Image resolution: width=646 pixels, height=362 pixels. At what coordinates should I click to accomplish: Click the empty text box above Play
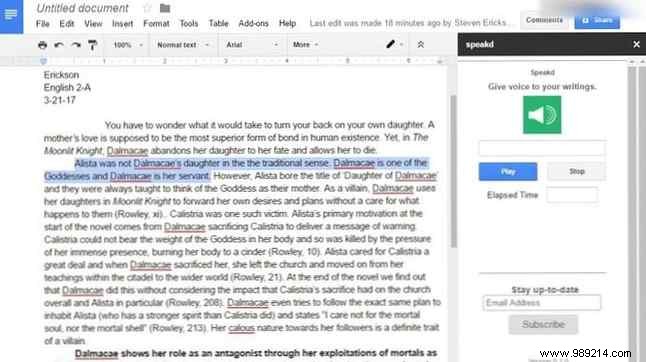click(542, 148)
